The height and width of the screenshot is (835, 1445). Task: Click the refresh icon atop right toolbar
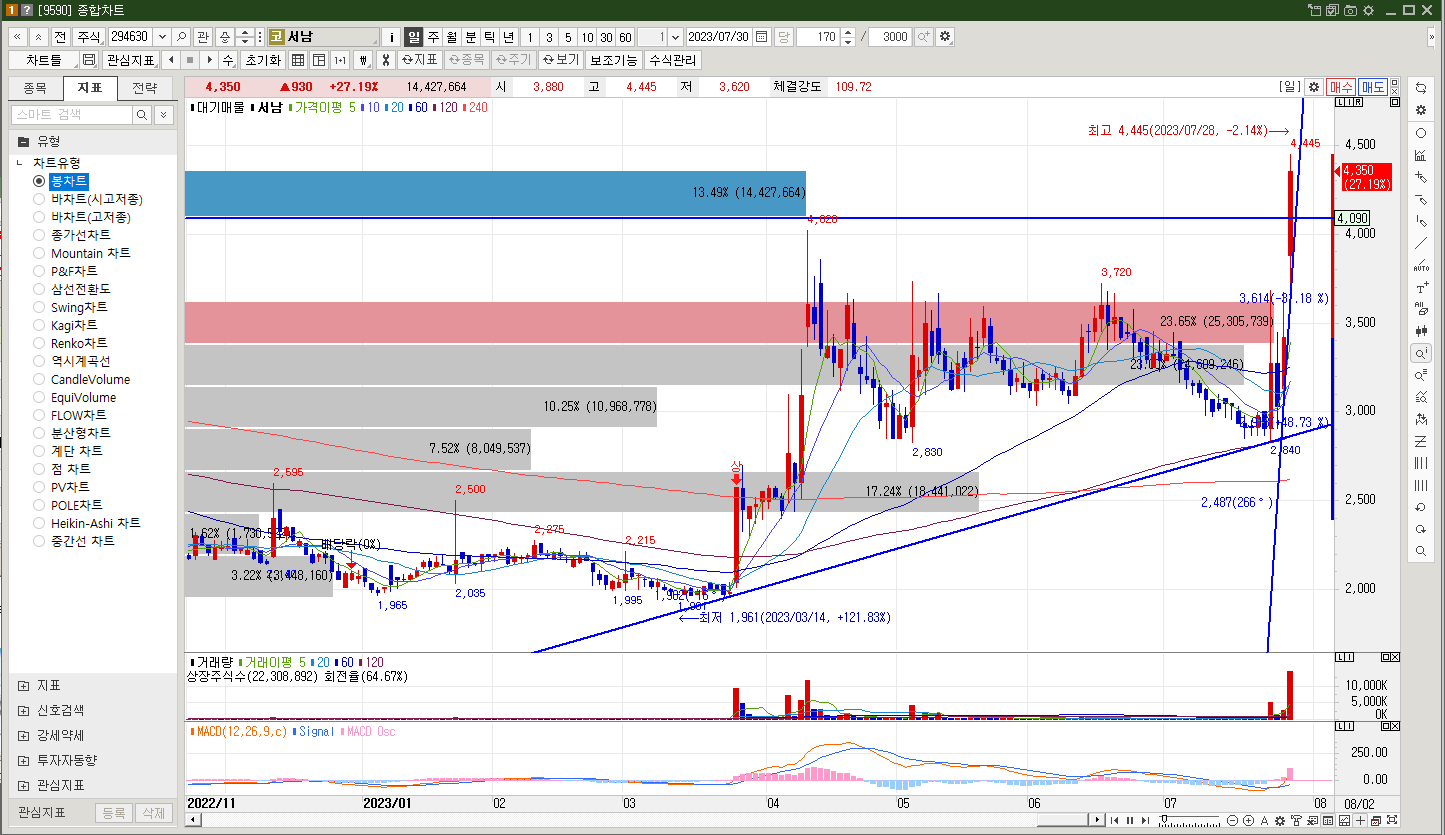coord(1421,88)
